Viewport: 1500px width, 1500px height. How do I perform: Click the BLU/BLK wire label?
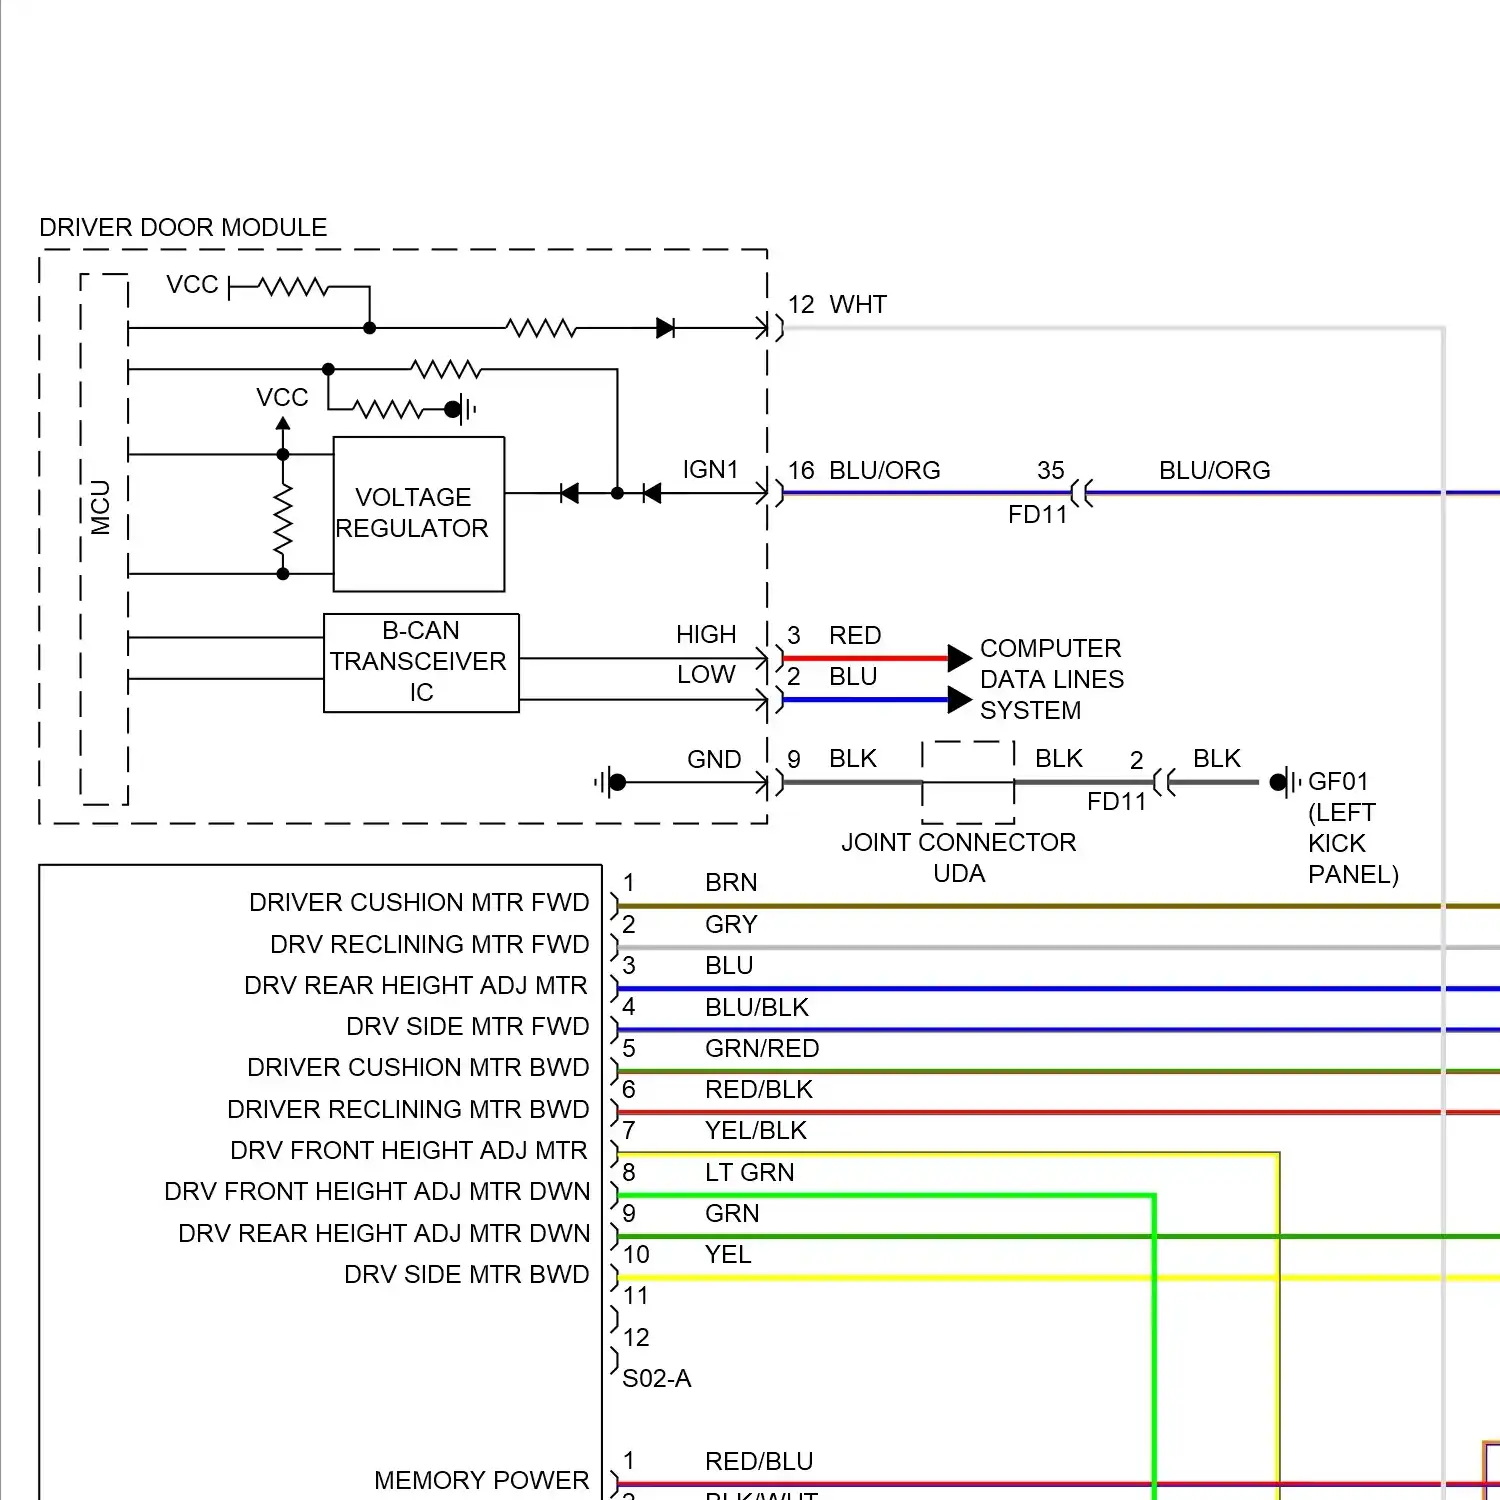pos(757,1007)
